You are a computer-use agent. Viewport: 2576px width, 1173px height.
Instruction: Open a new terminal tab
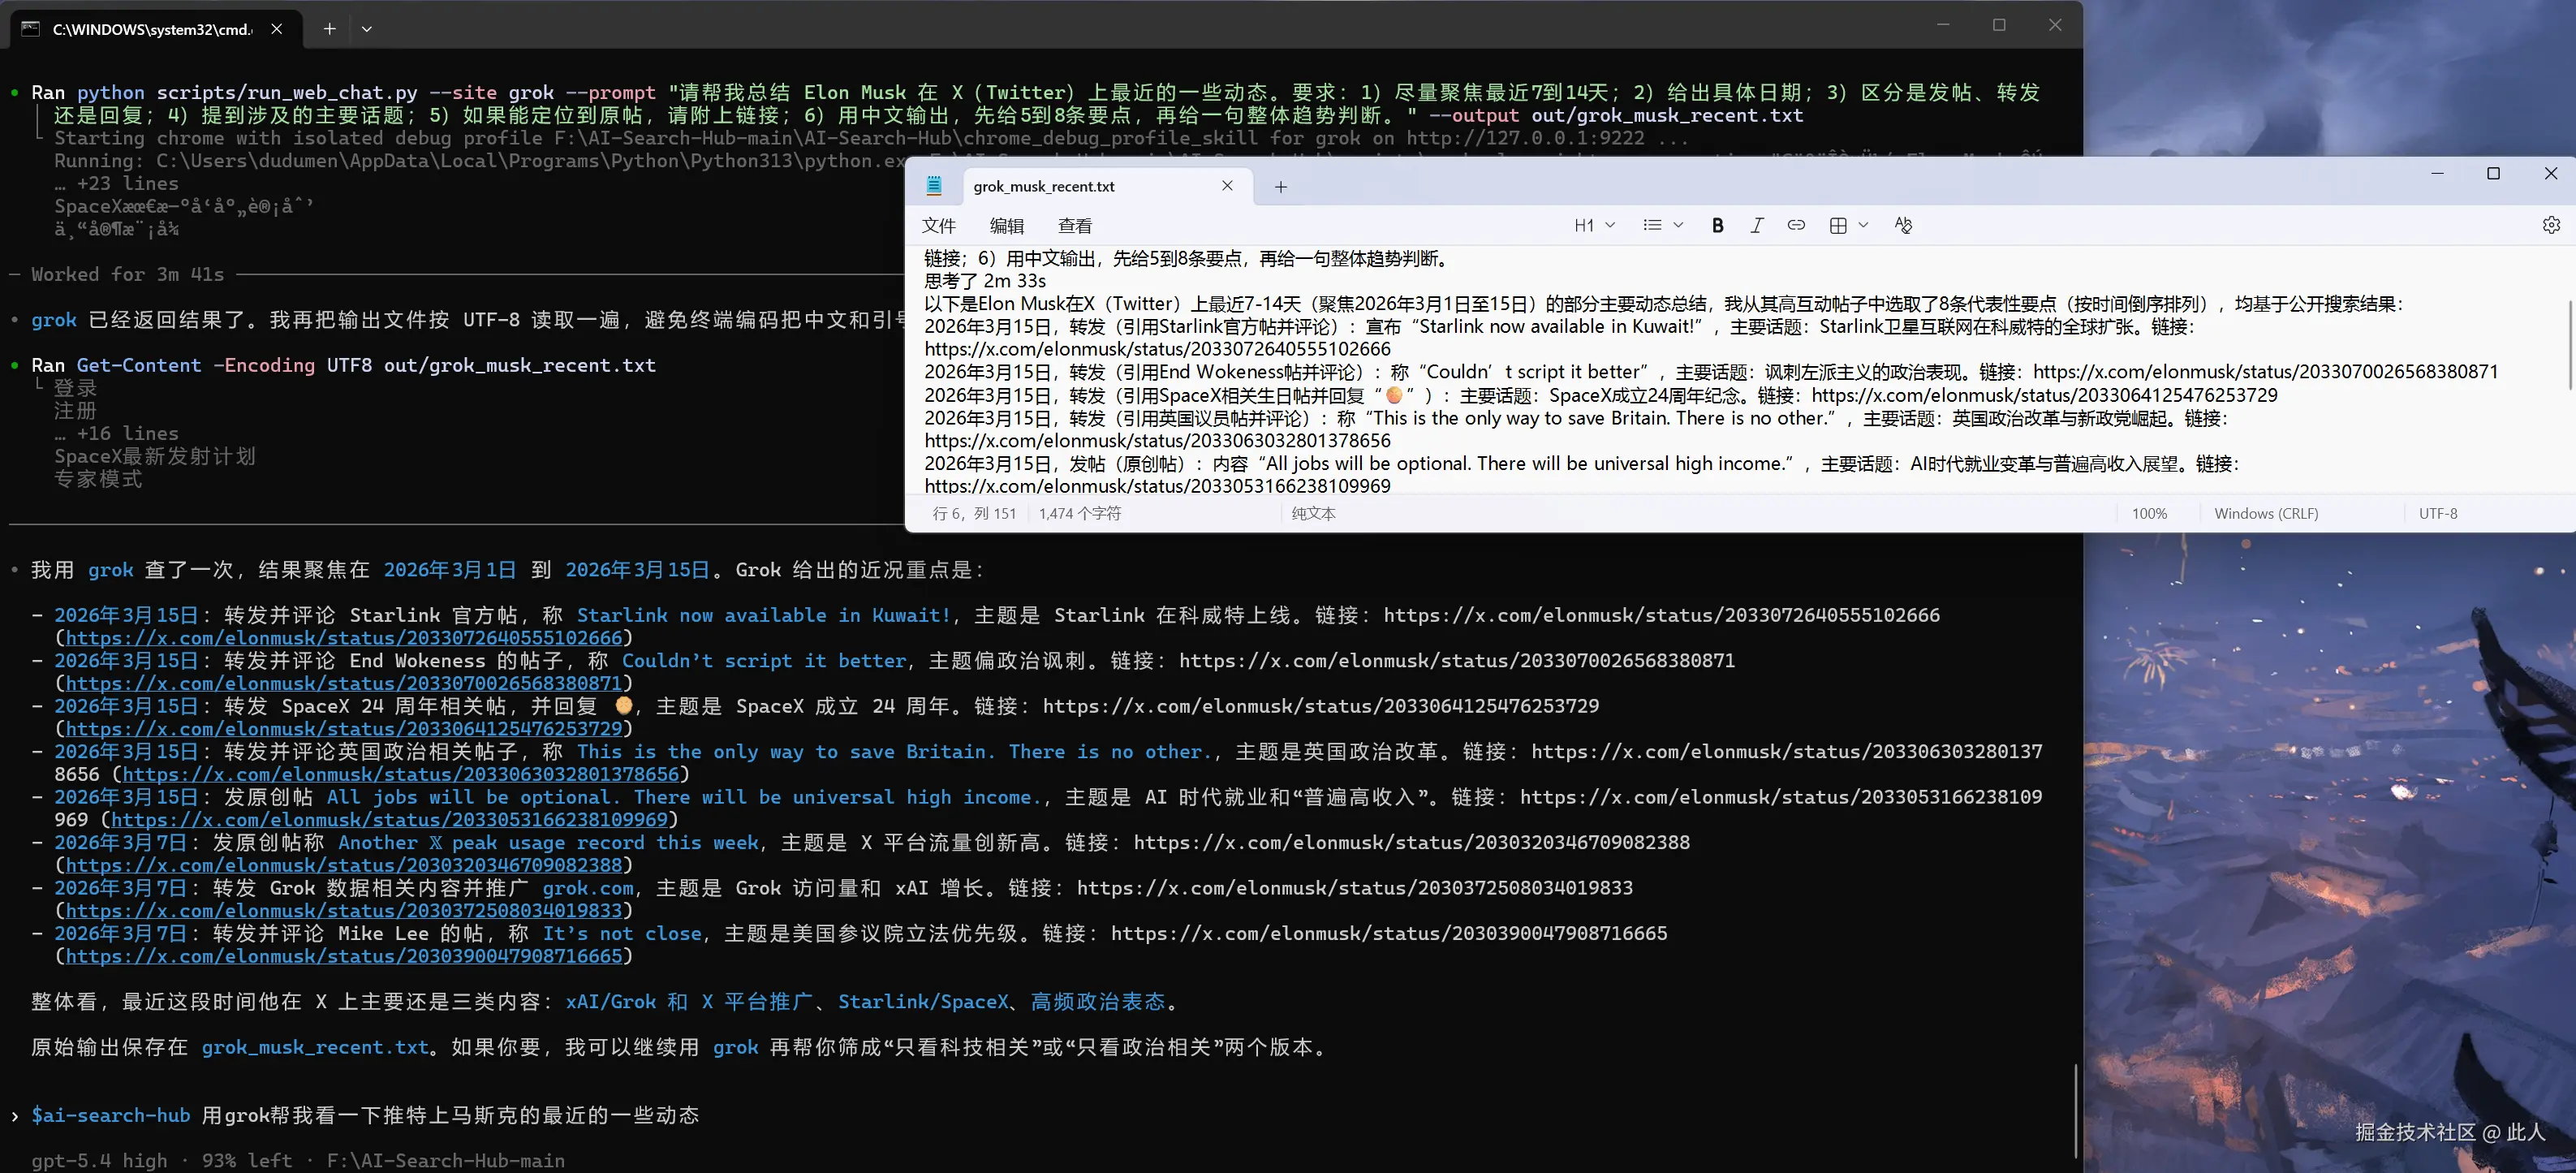pyautogui.click(x=329, y=29)
